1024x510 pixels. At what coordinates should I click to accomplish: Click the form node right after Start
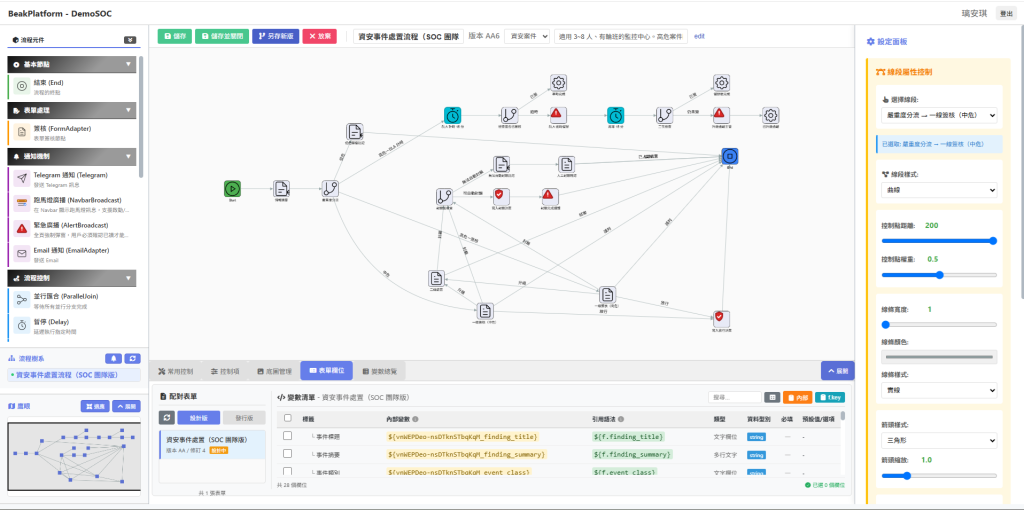[x=281, y=189]
